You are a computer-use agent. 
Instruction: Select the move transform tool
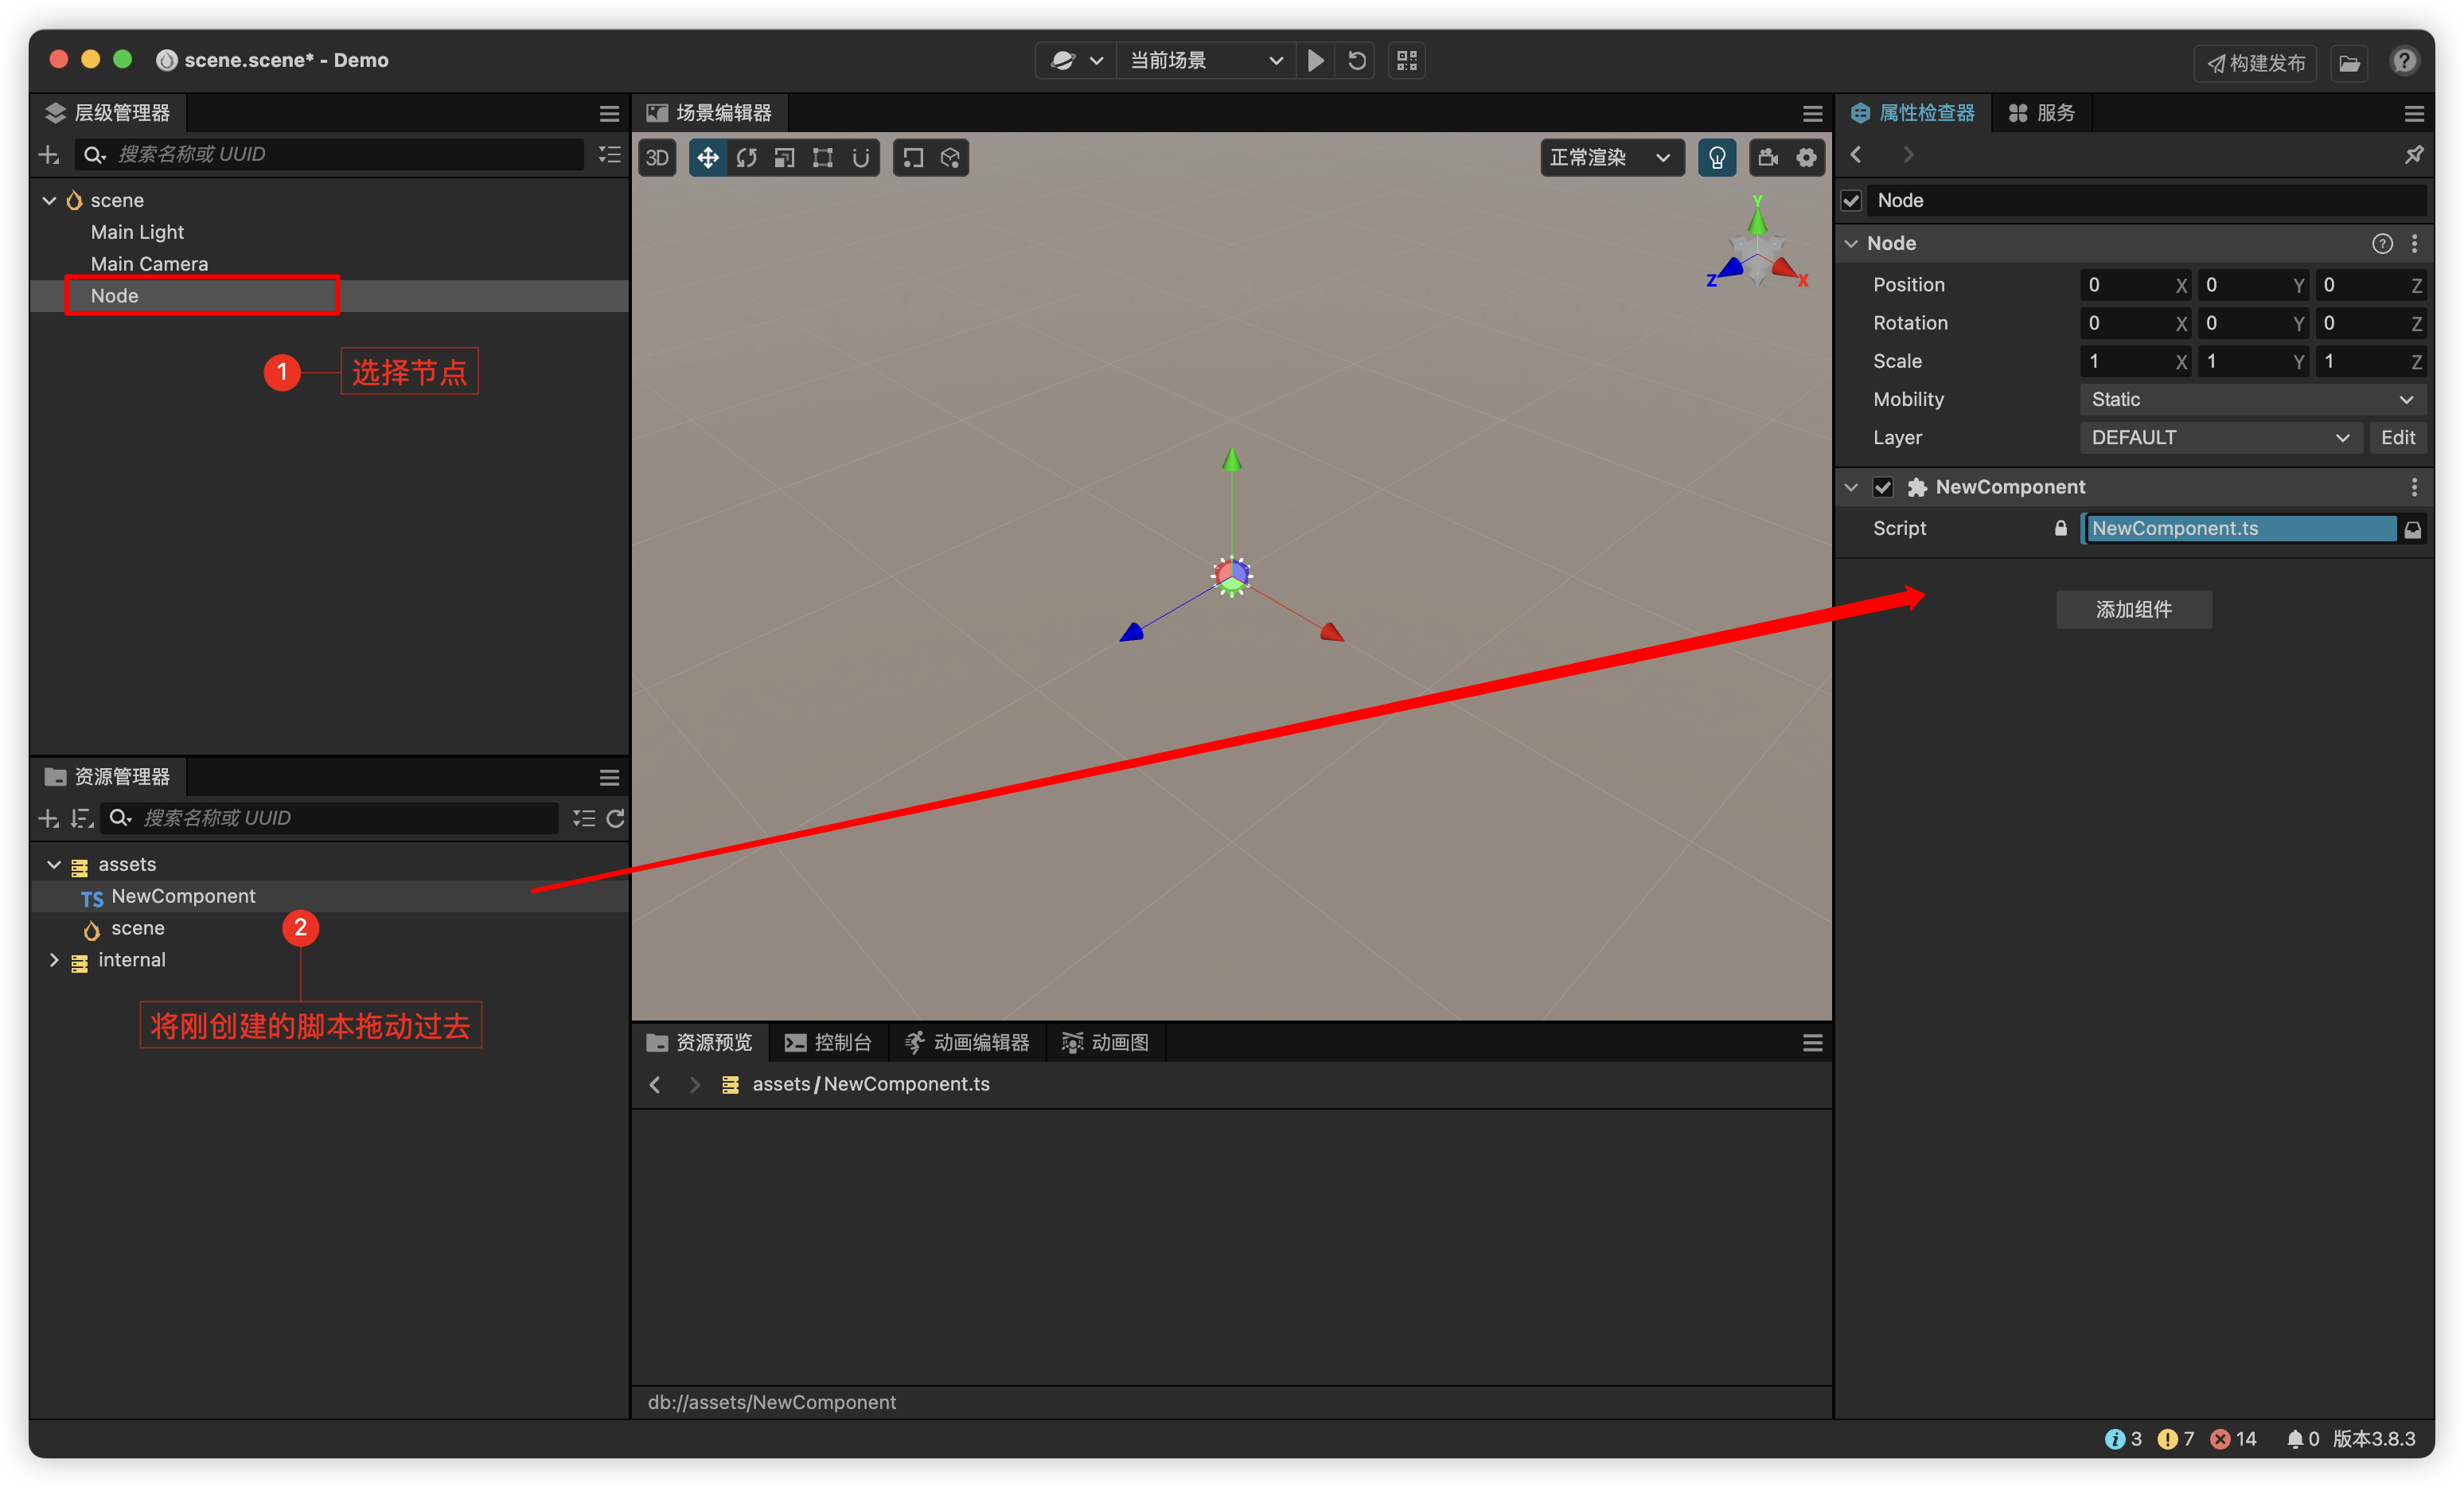pos(707,158)
